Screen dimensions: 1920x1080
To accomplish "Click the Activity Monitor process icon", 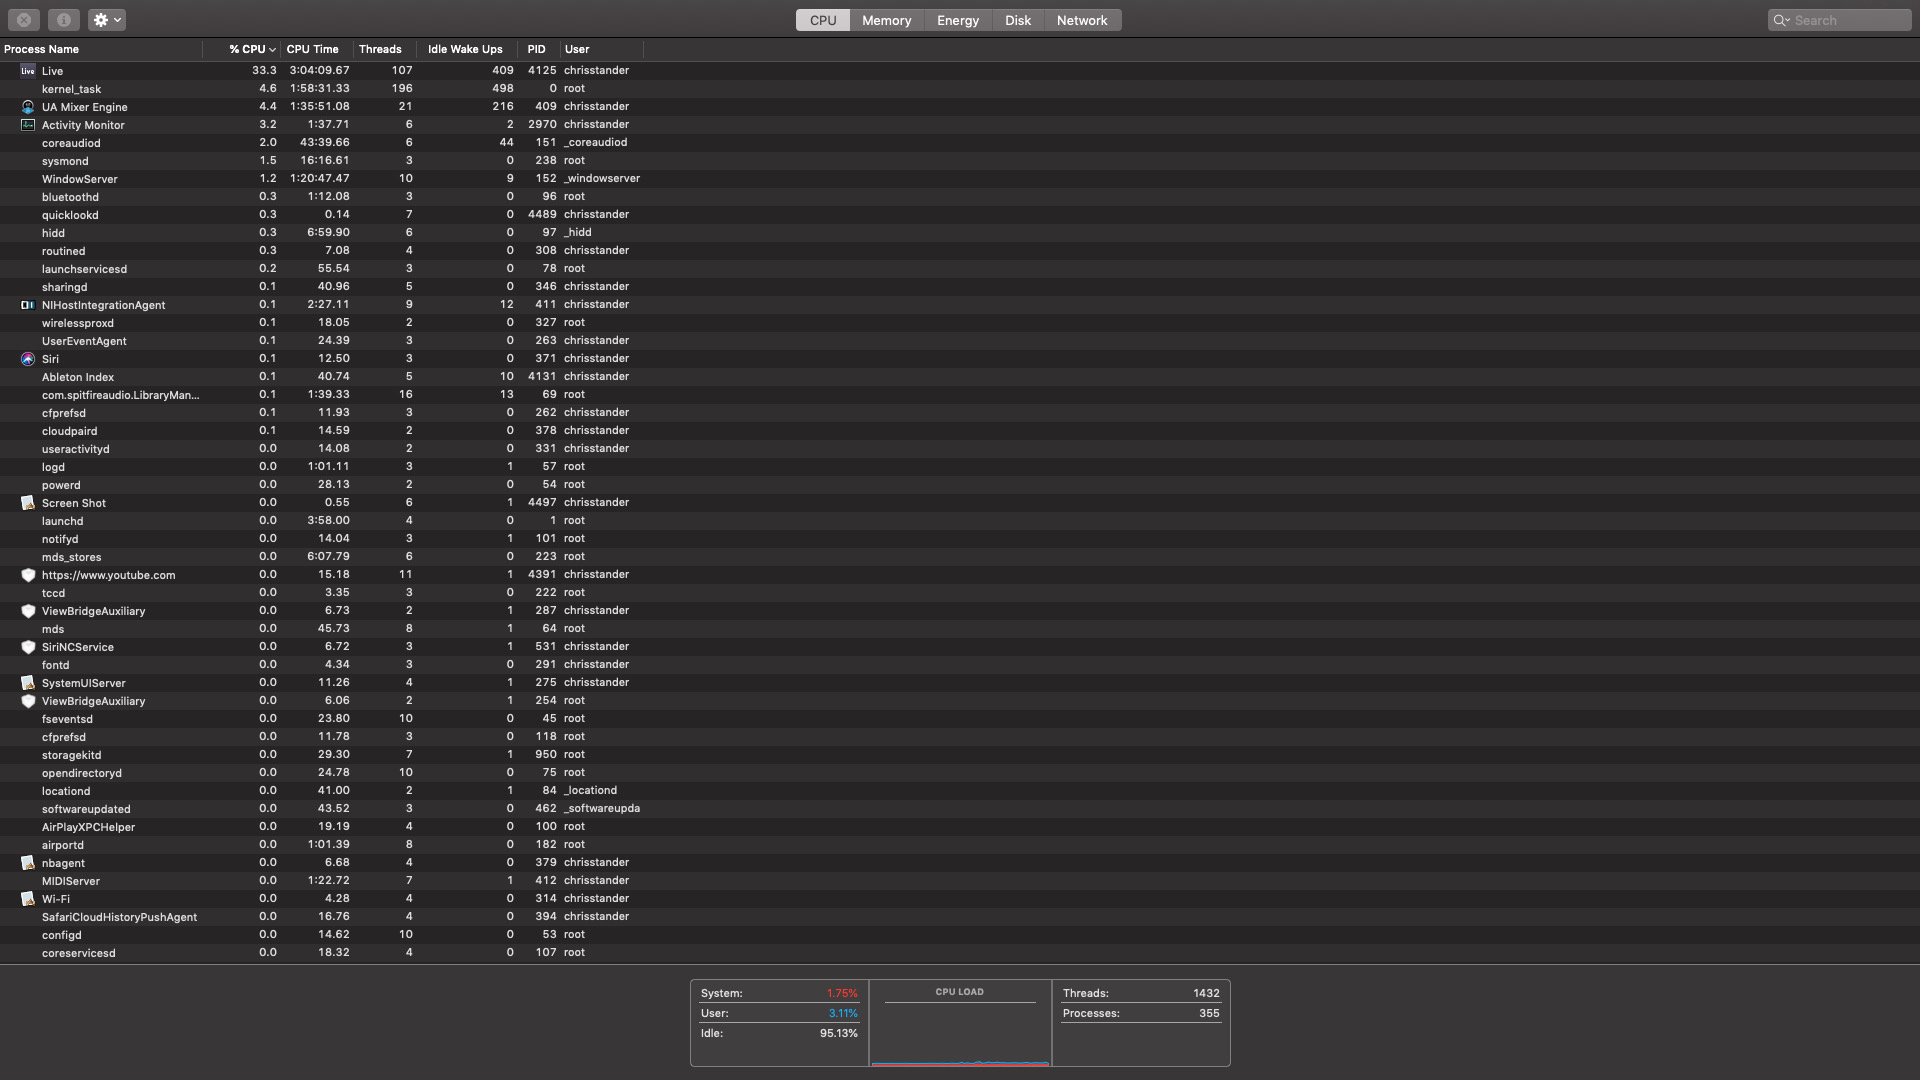I will coord(28,125).
